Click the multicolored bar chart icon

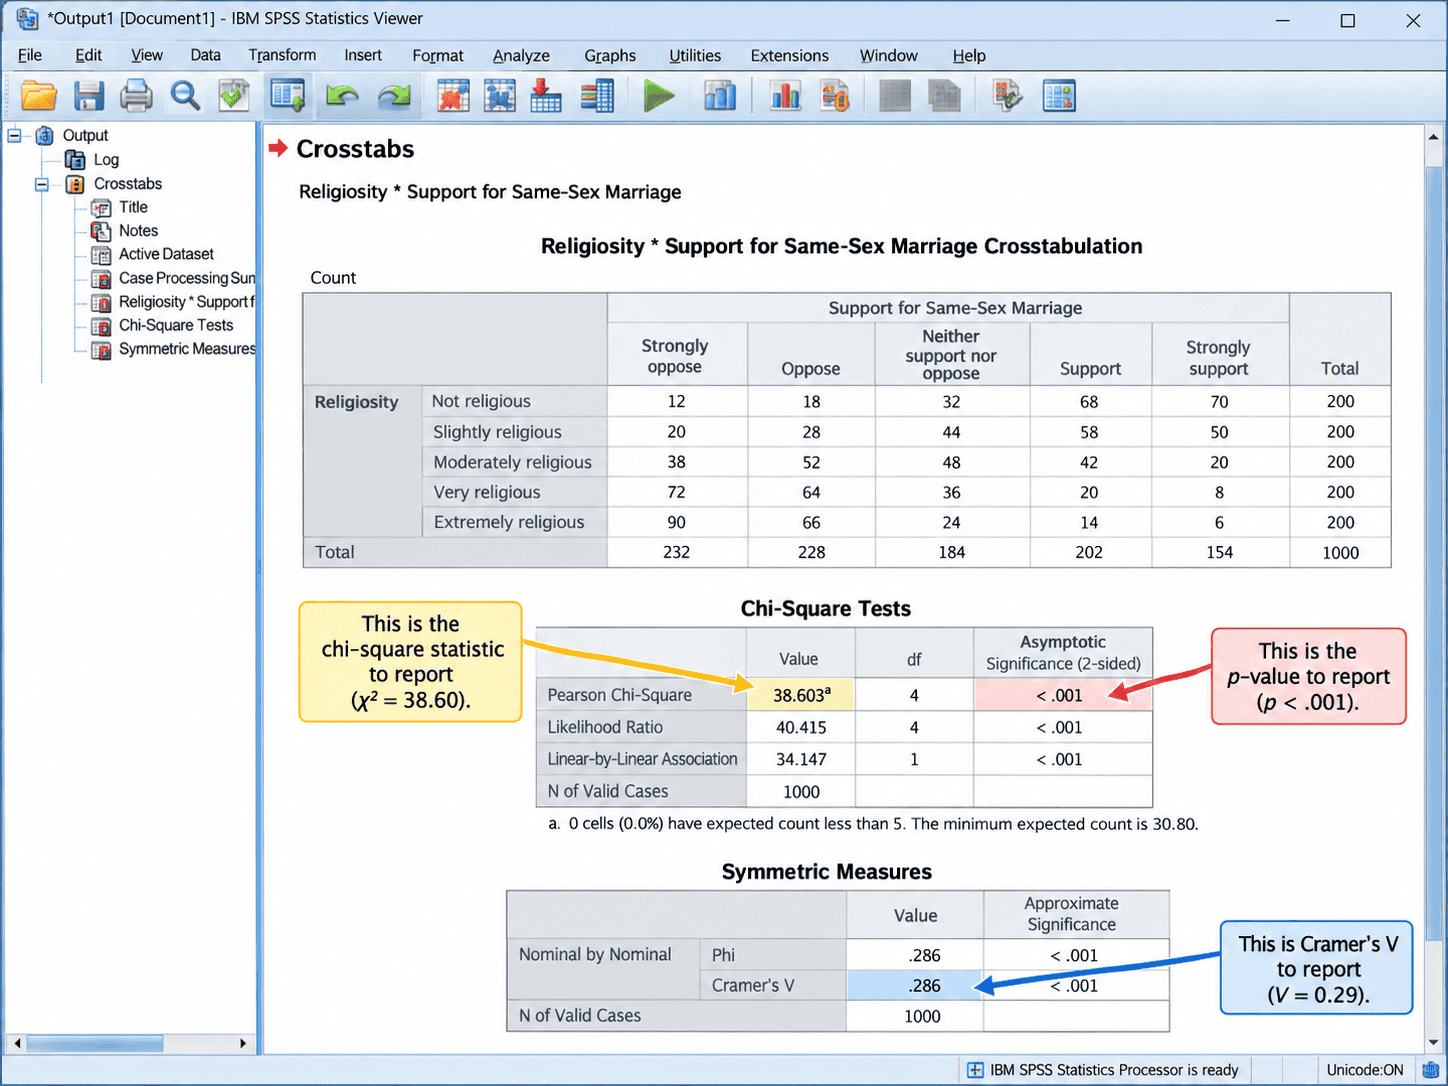point(786,96)
